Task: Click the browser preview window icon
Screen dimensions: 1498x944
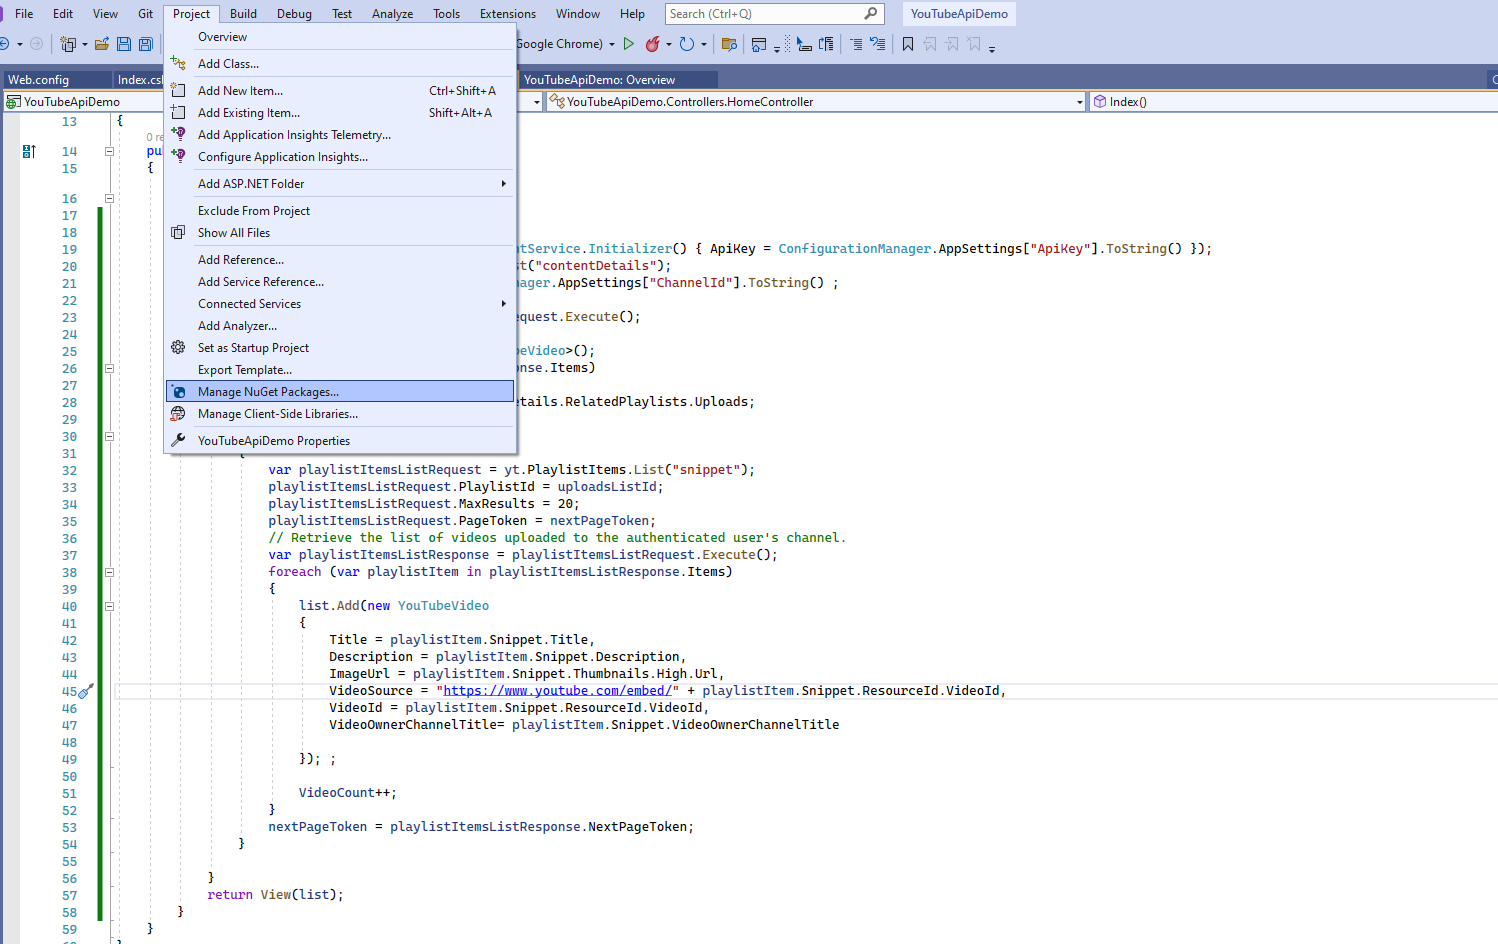Action: pyautogui.click(x=759, y=44)
